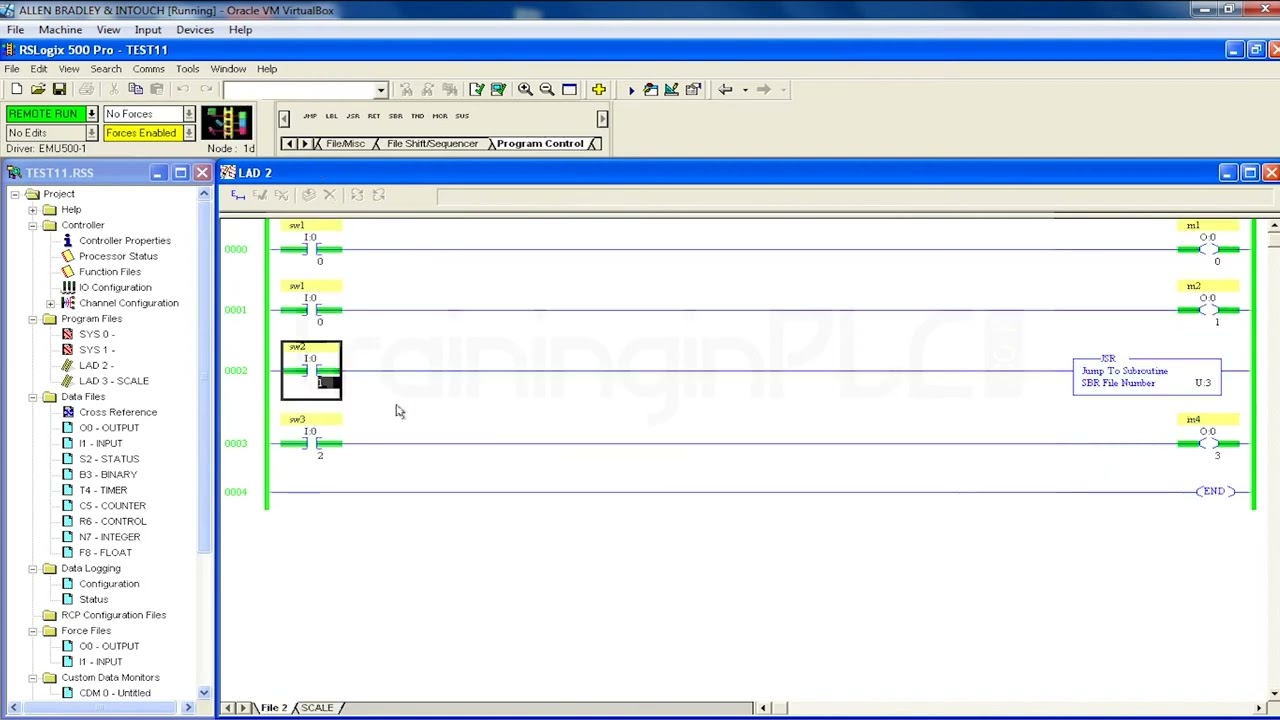Open the Tools menu
This screenshot has height=720, width=1280.
[187, 69]
